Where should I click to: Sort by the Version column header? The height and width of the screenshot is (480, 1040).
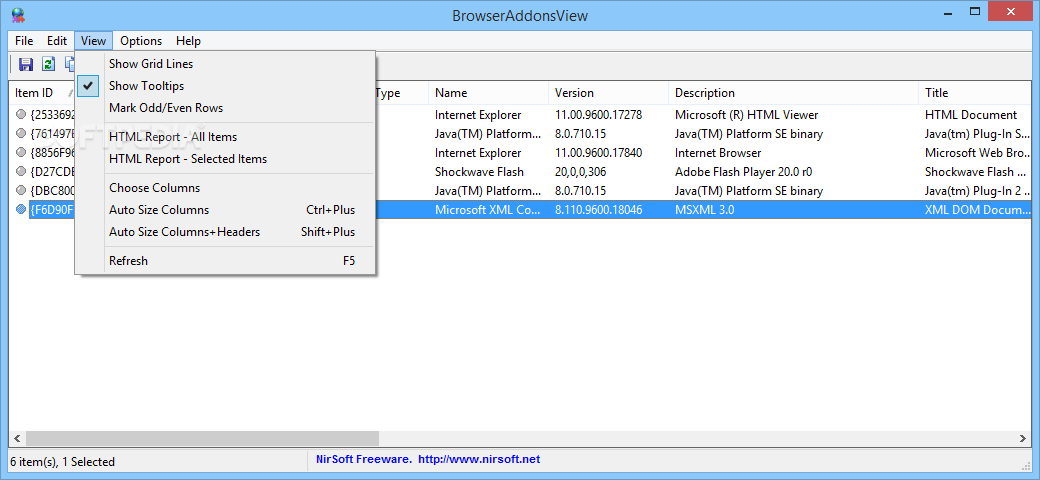608,93
